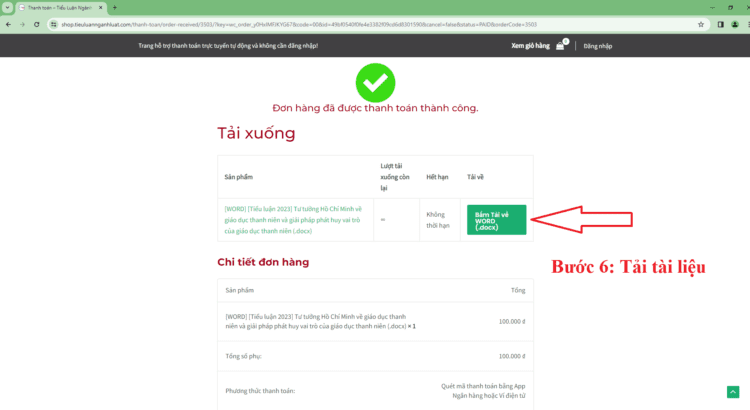
Task: Restore the browser window size
Action: (x=730, y=8)
